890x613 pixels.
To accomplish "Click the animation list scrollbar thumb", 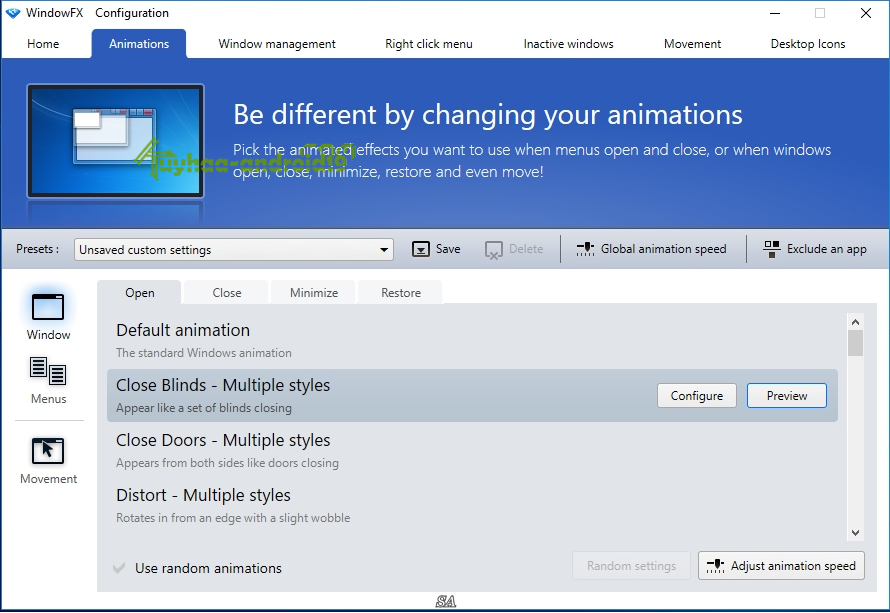I will (855, 343).
